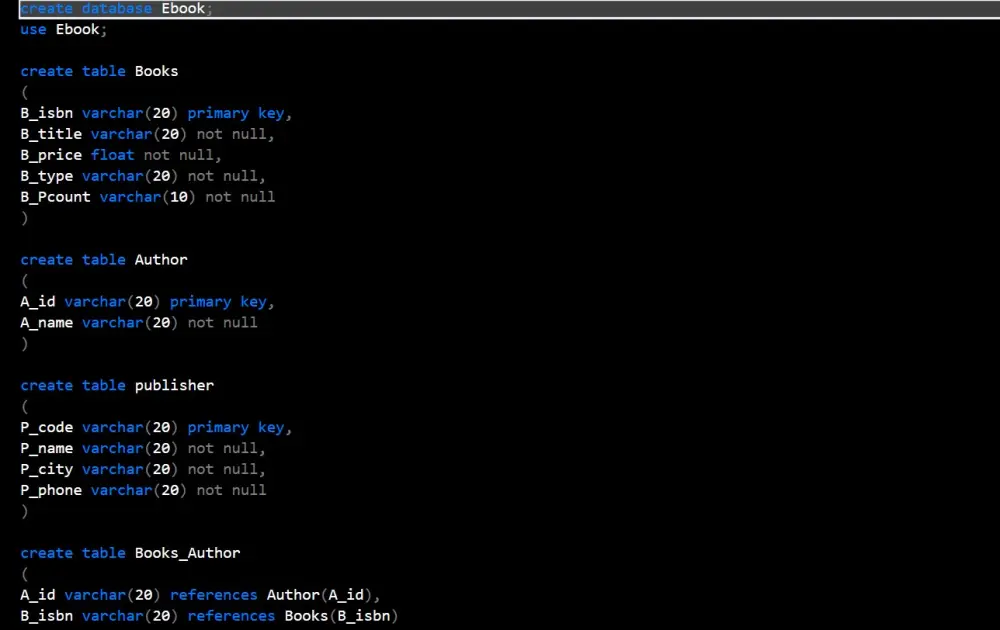Viewport: 1000px width, 630px height.
Task: Click the 'B_Pcount varchar(10) not null' line
Action: click(148, 197)
